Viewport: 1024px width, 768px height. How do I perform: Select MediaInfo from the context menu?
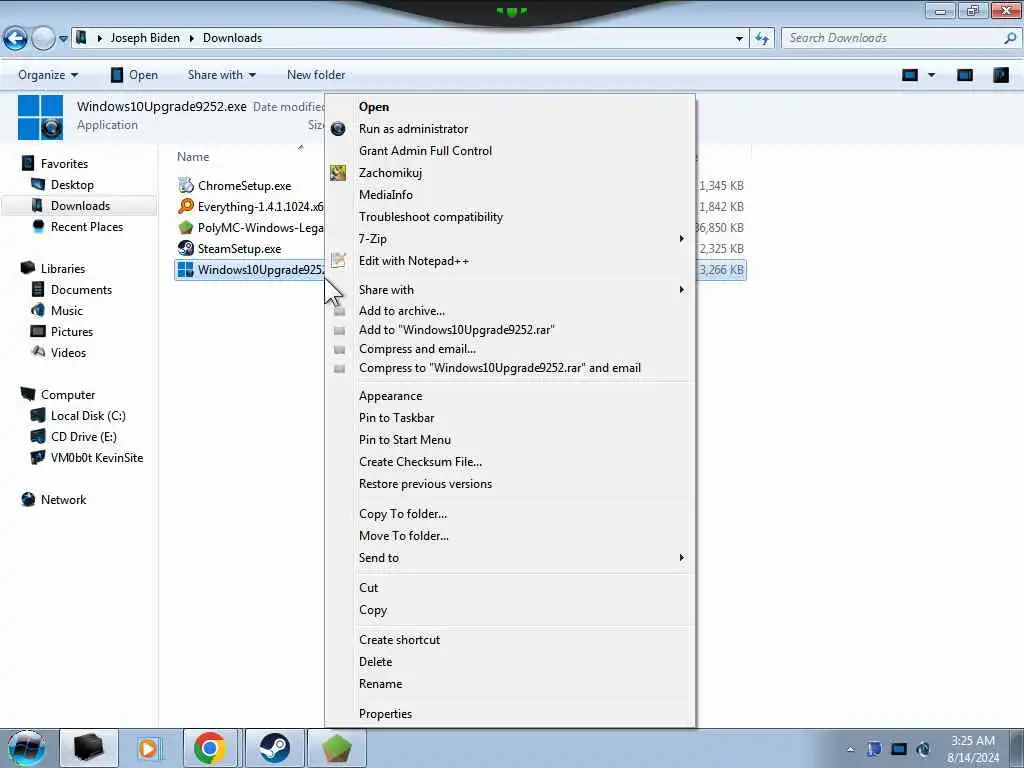[385, 195]
